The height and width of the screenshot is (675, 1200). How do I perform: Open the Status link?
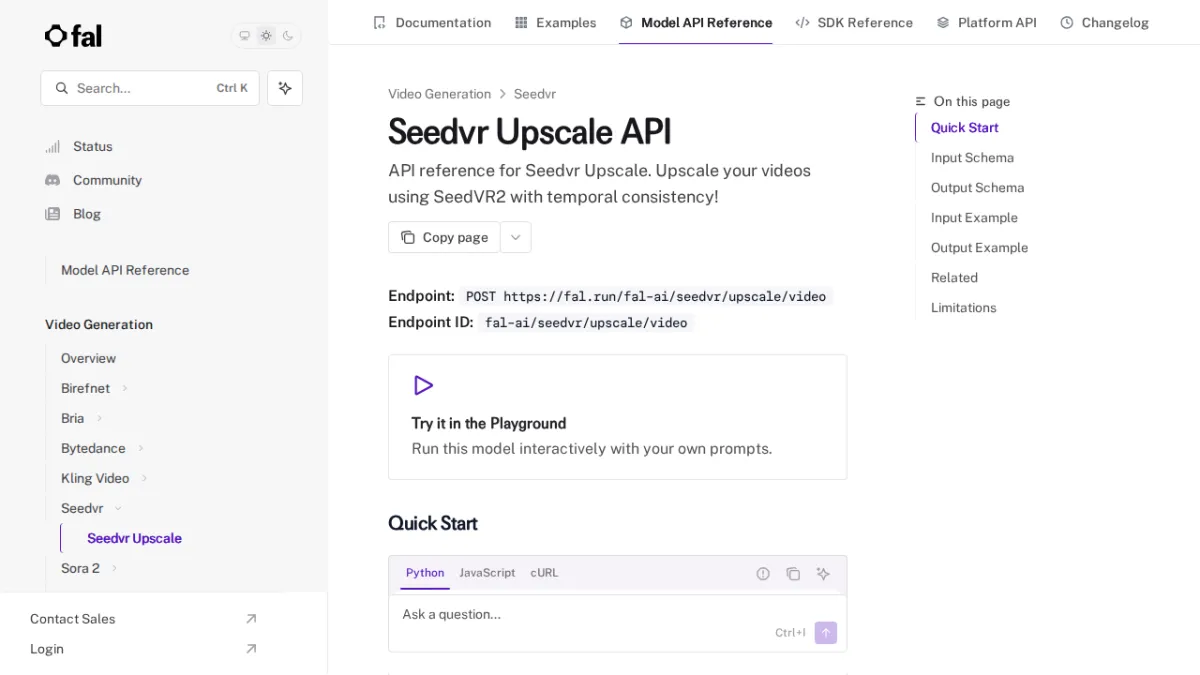[x=92, y=146]
